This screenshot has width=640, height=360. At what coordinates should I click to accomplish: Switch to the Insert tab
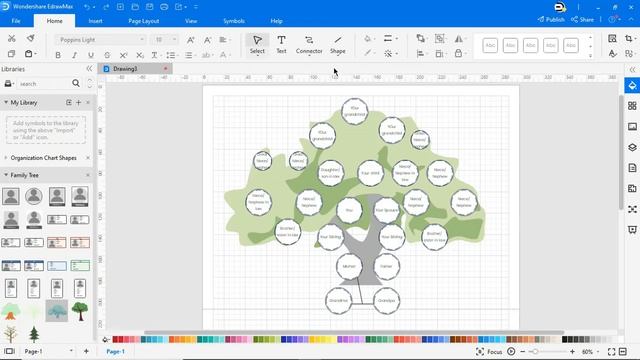96,21
